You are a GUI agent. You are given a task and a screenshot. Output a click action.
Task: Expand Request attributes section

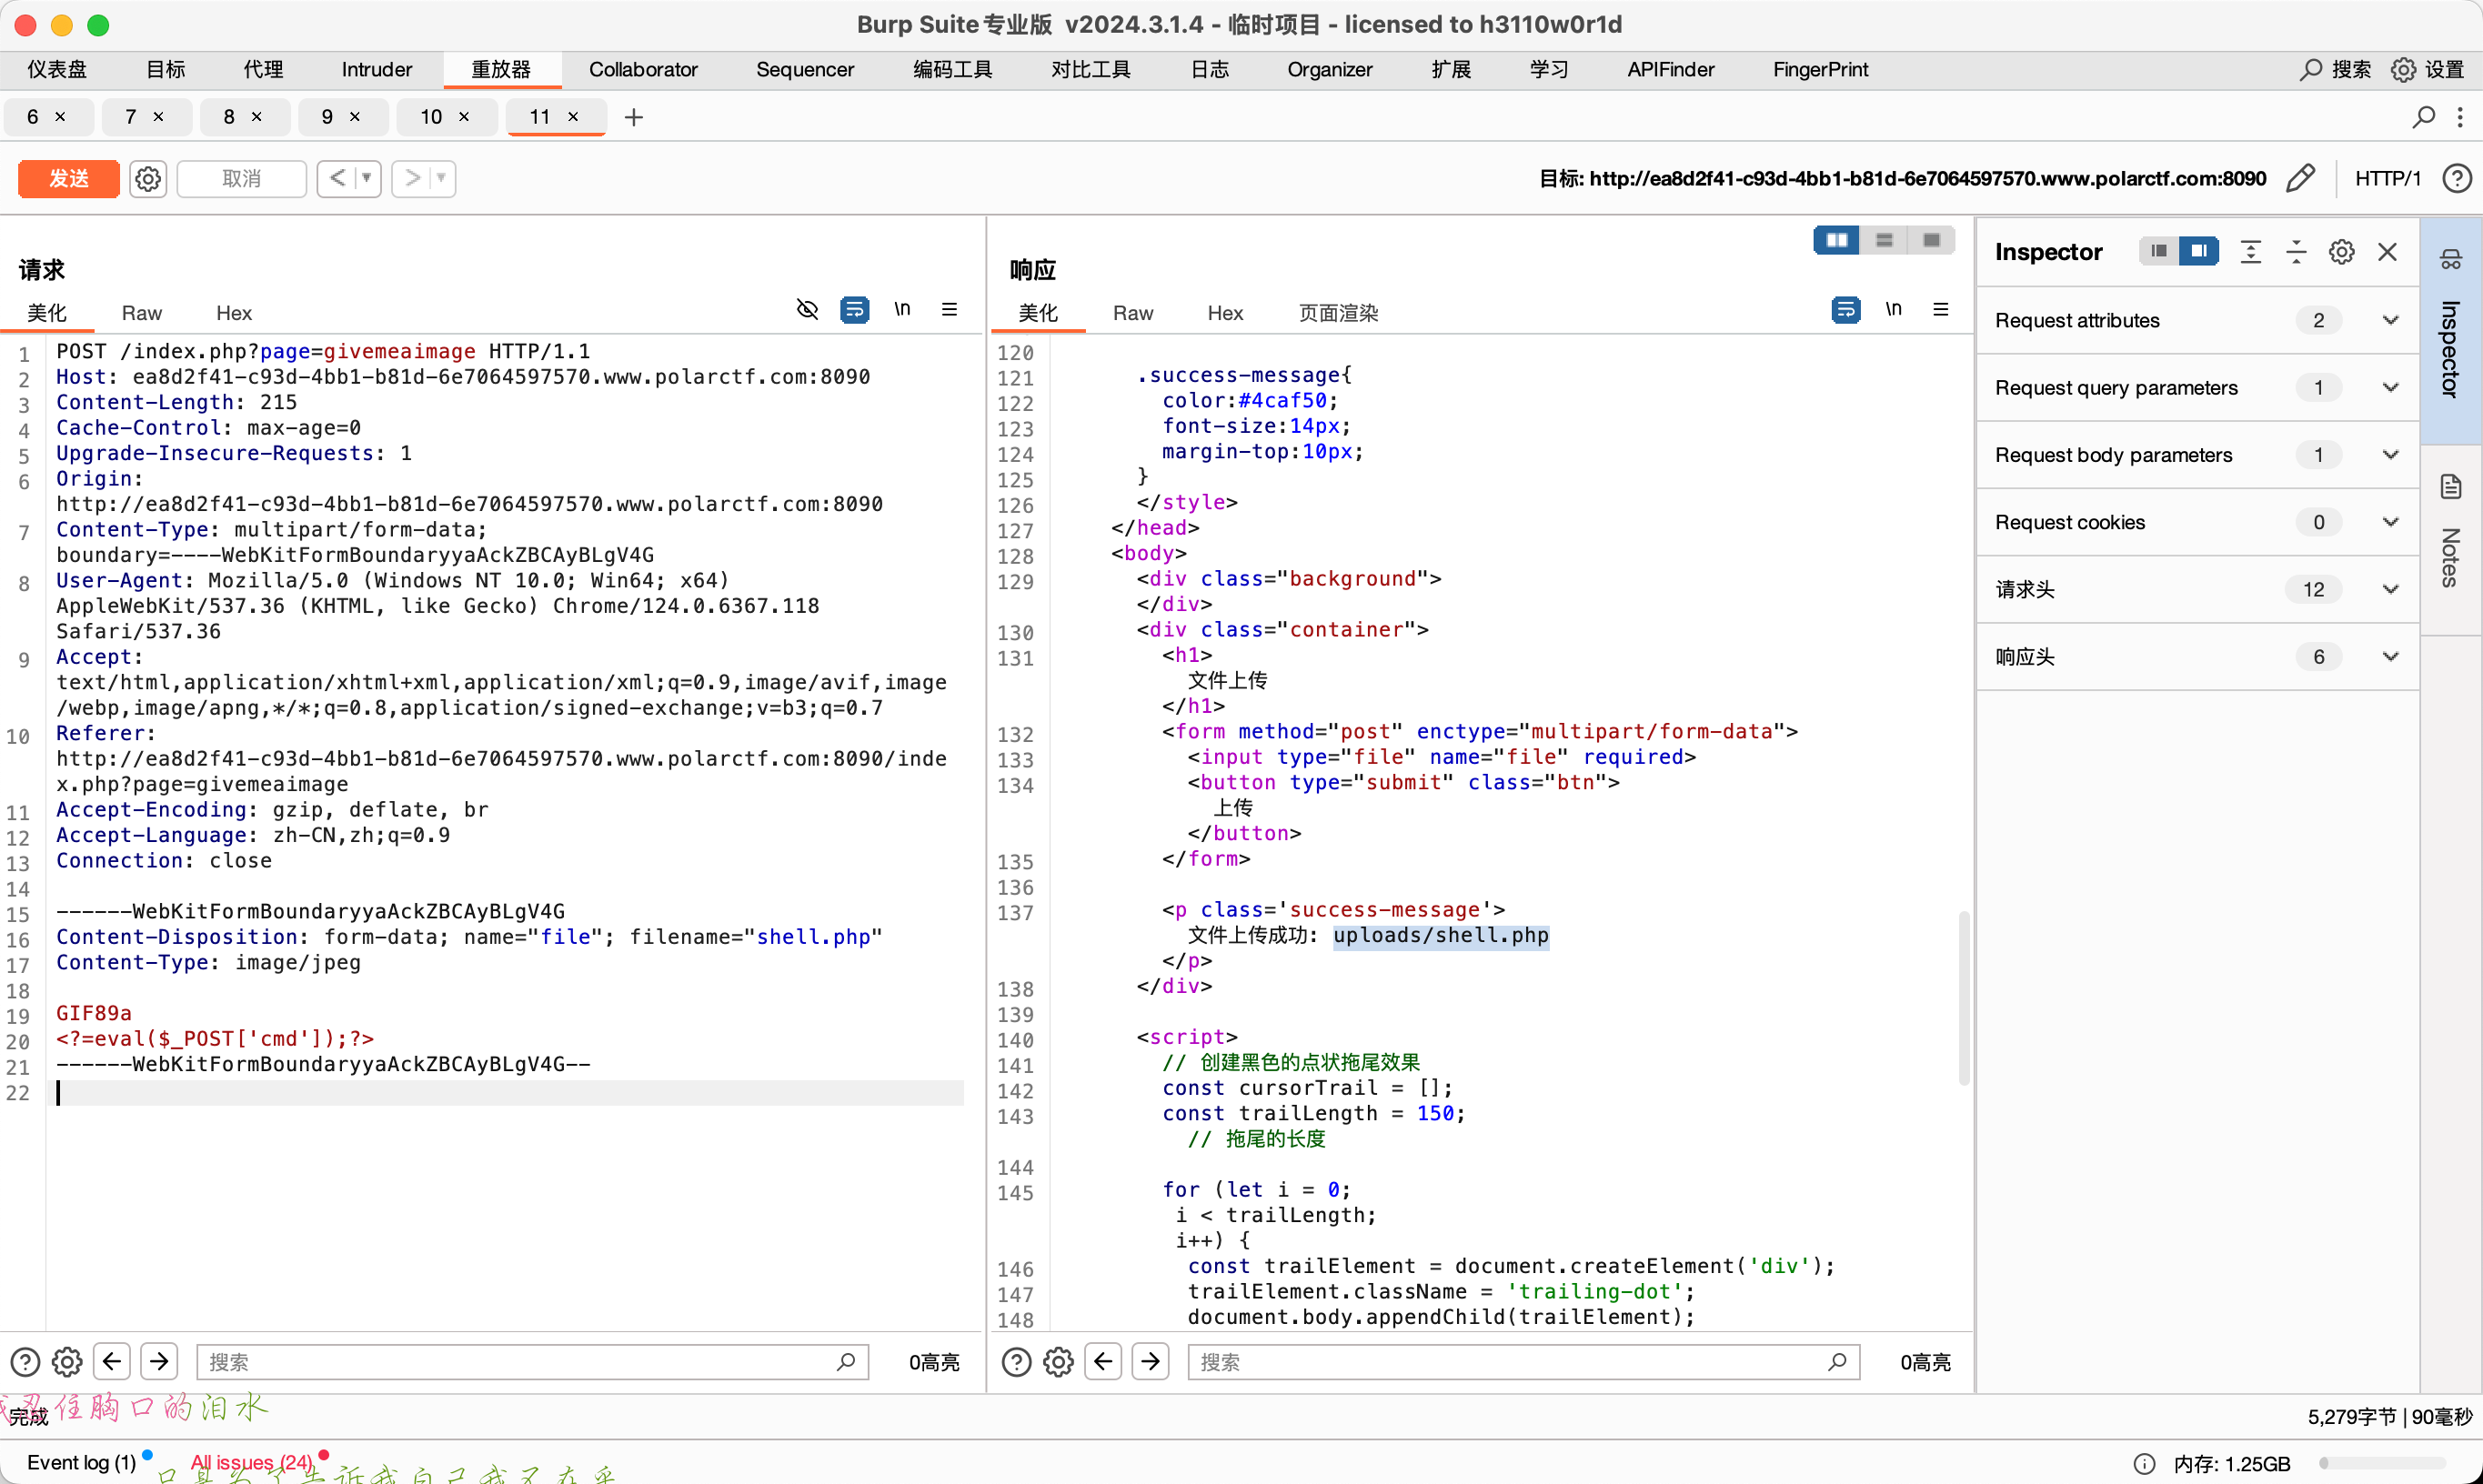[2390, 320]
